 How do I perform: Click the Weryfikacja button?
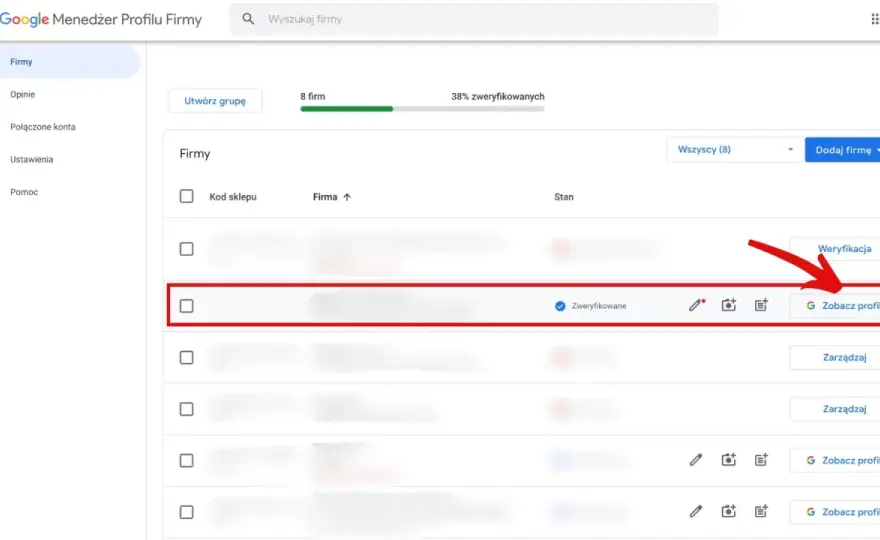(835, 249)
